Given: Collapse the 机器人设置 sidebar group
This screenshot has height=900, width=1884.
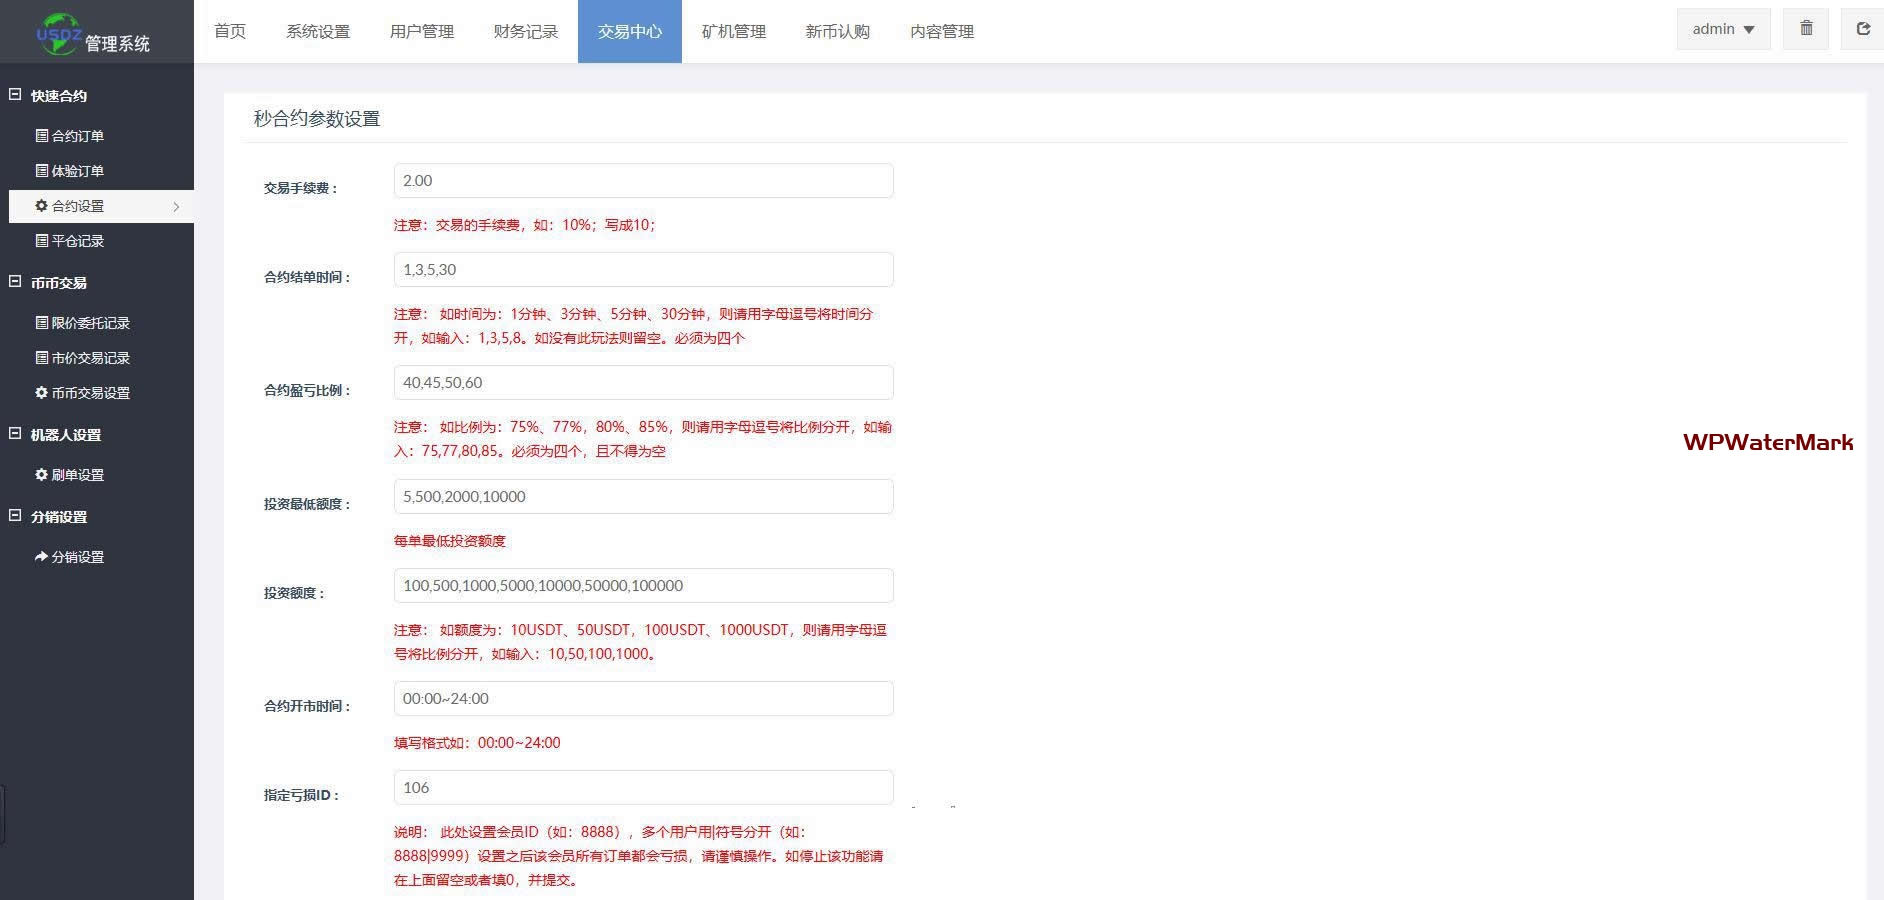Looking at the screenshot, I should tap(15, 434).
